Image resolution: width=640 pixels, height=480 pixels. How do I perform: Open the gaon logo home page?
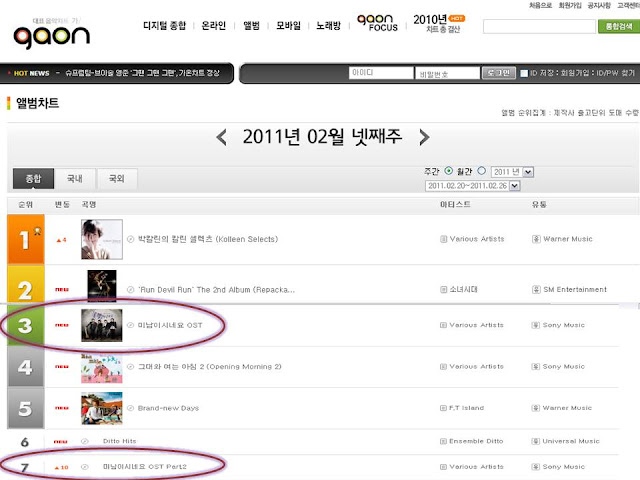(51, 36)
